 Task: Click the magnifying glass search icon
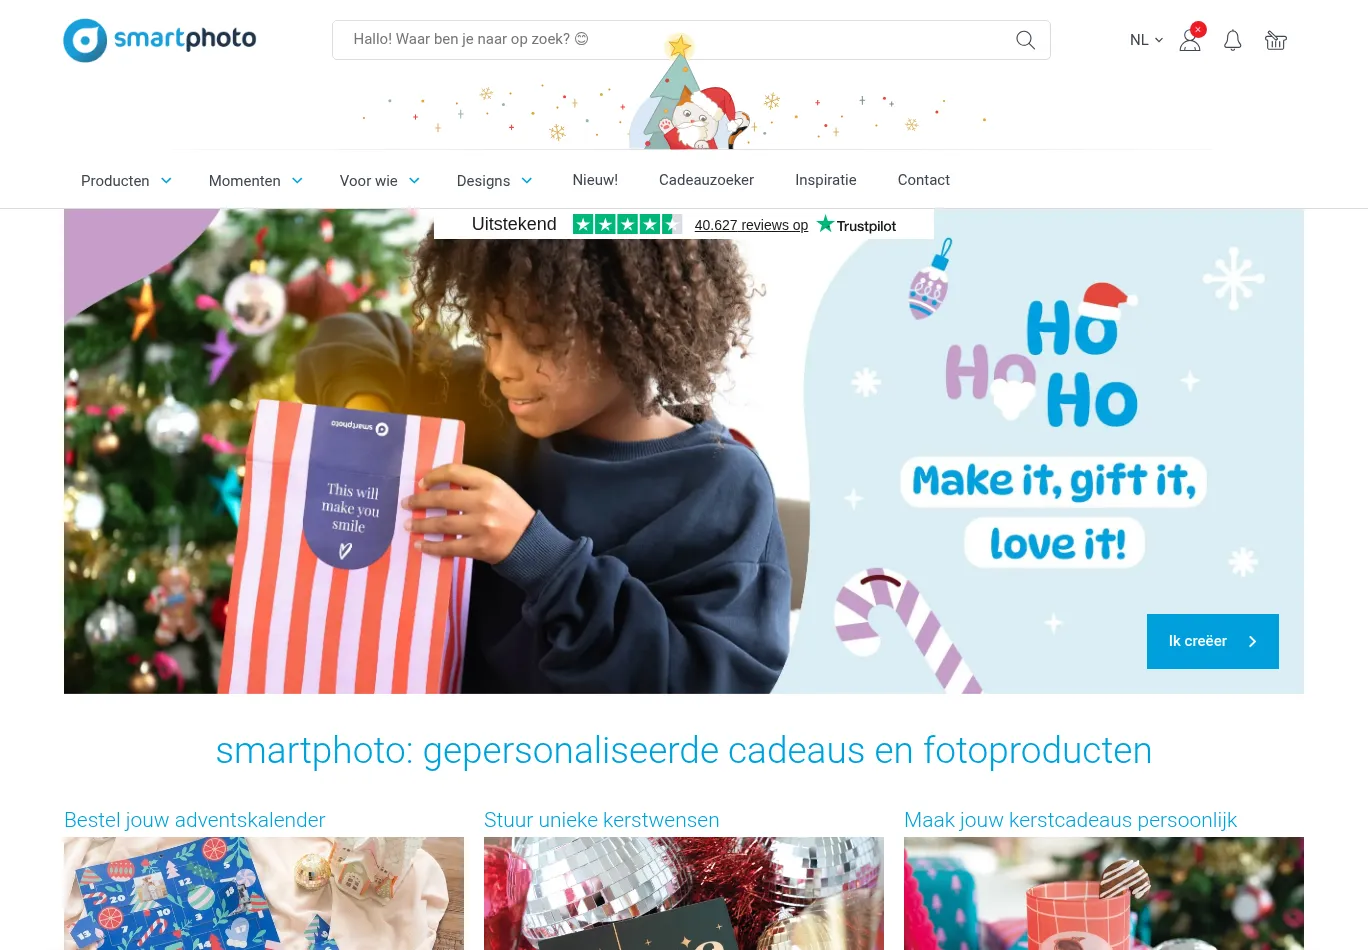tap(1025, 40)
